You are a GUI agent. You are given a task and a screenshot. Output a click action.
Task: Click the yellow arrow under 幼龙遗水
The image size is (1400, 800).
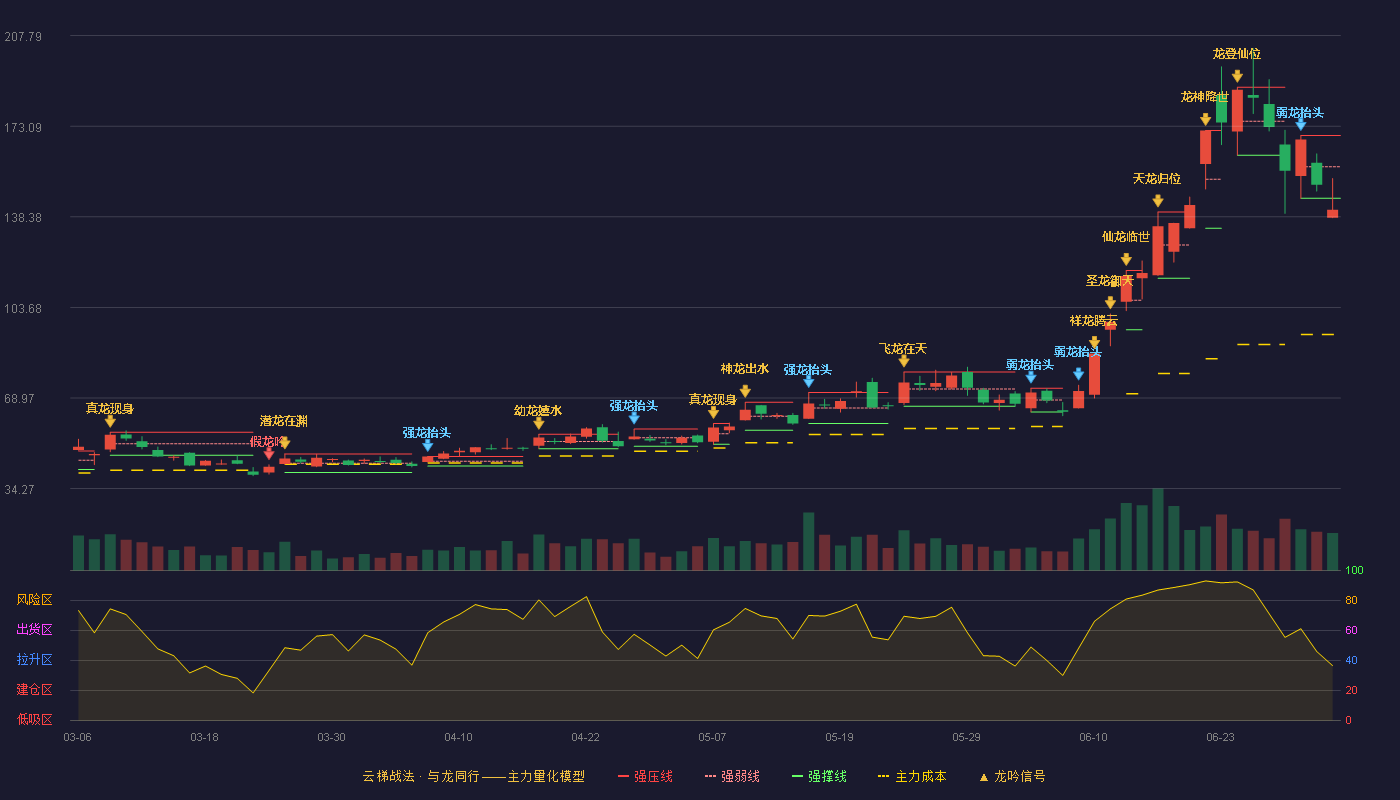click(x=538, y=423)
